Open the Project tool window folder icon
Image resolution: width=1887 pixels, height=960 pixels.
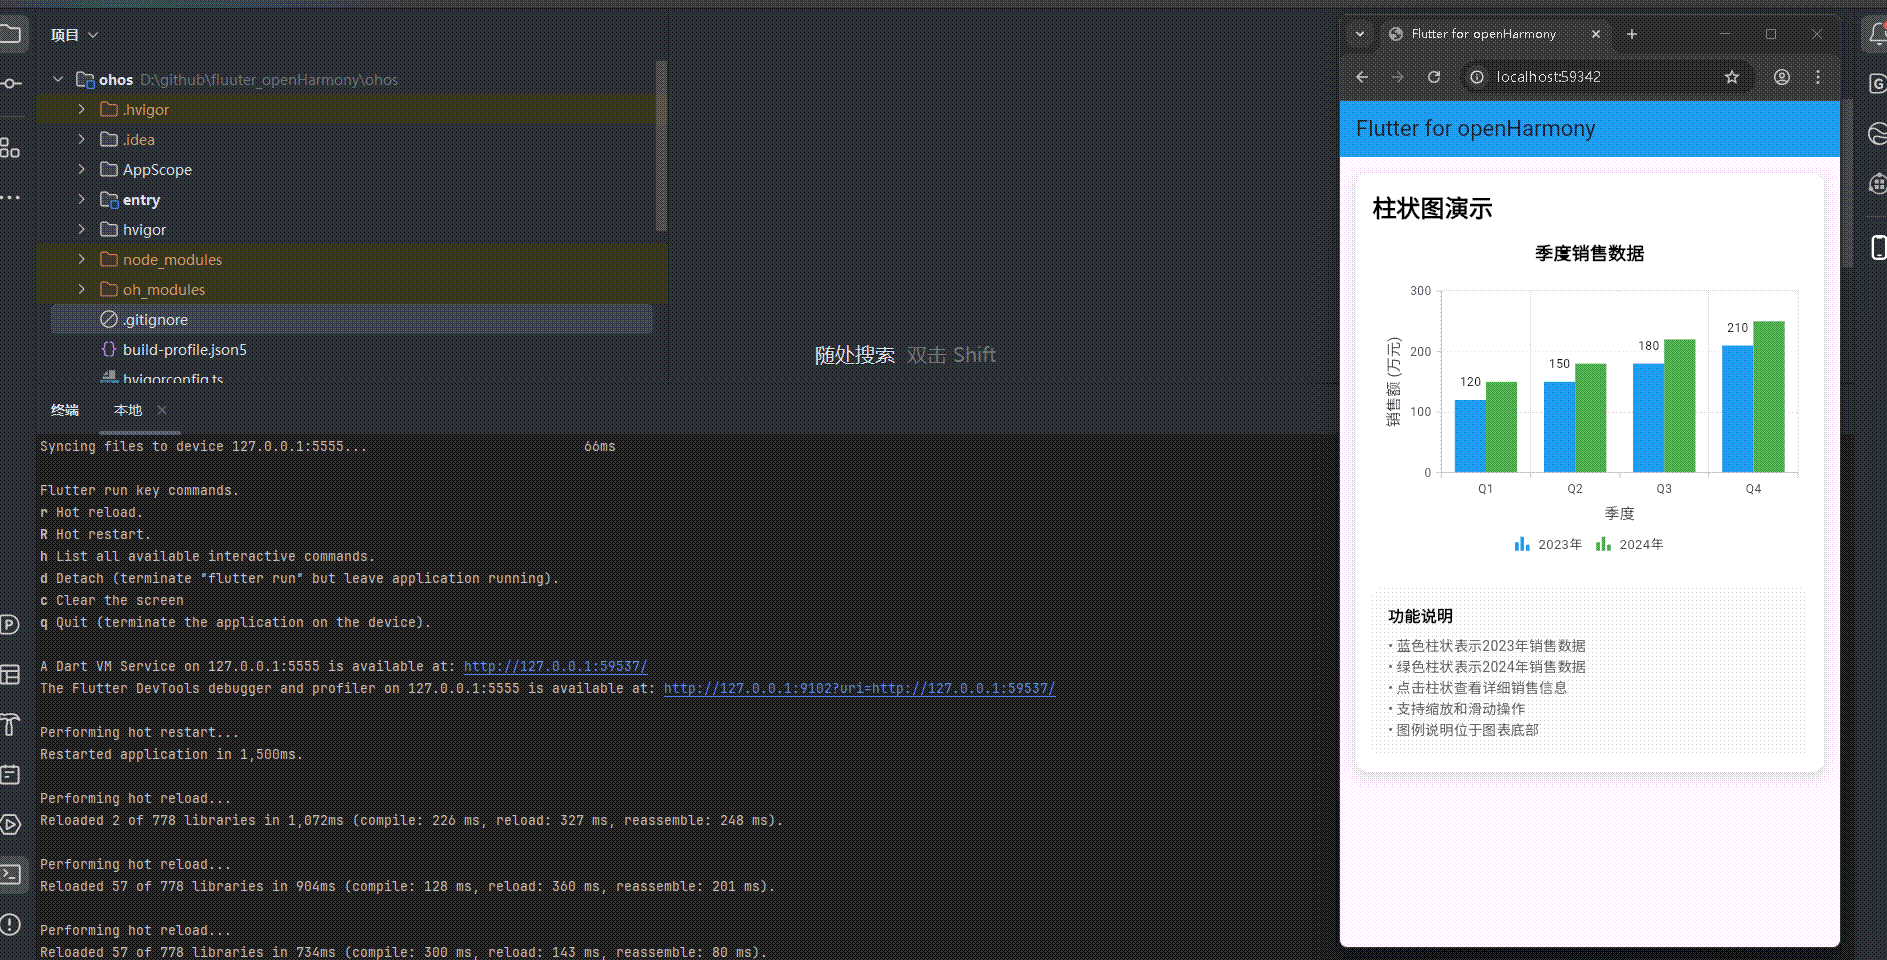10,35
